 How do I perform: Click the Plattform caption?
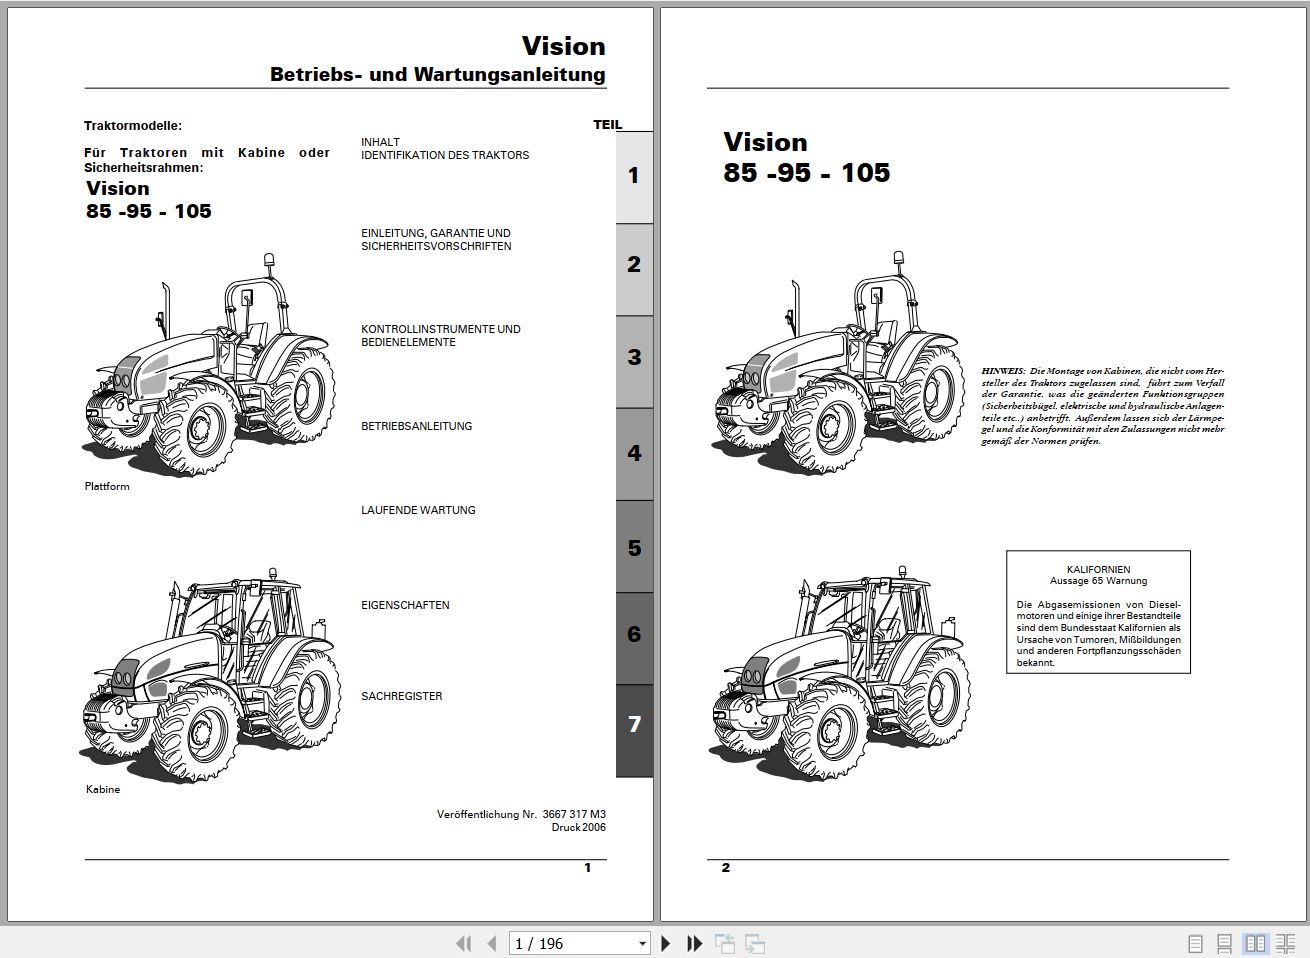point(107,486)
